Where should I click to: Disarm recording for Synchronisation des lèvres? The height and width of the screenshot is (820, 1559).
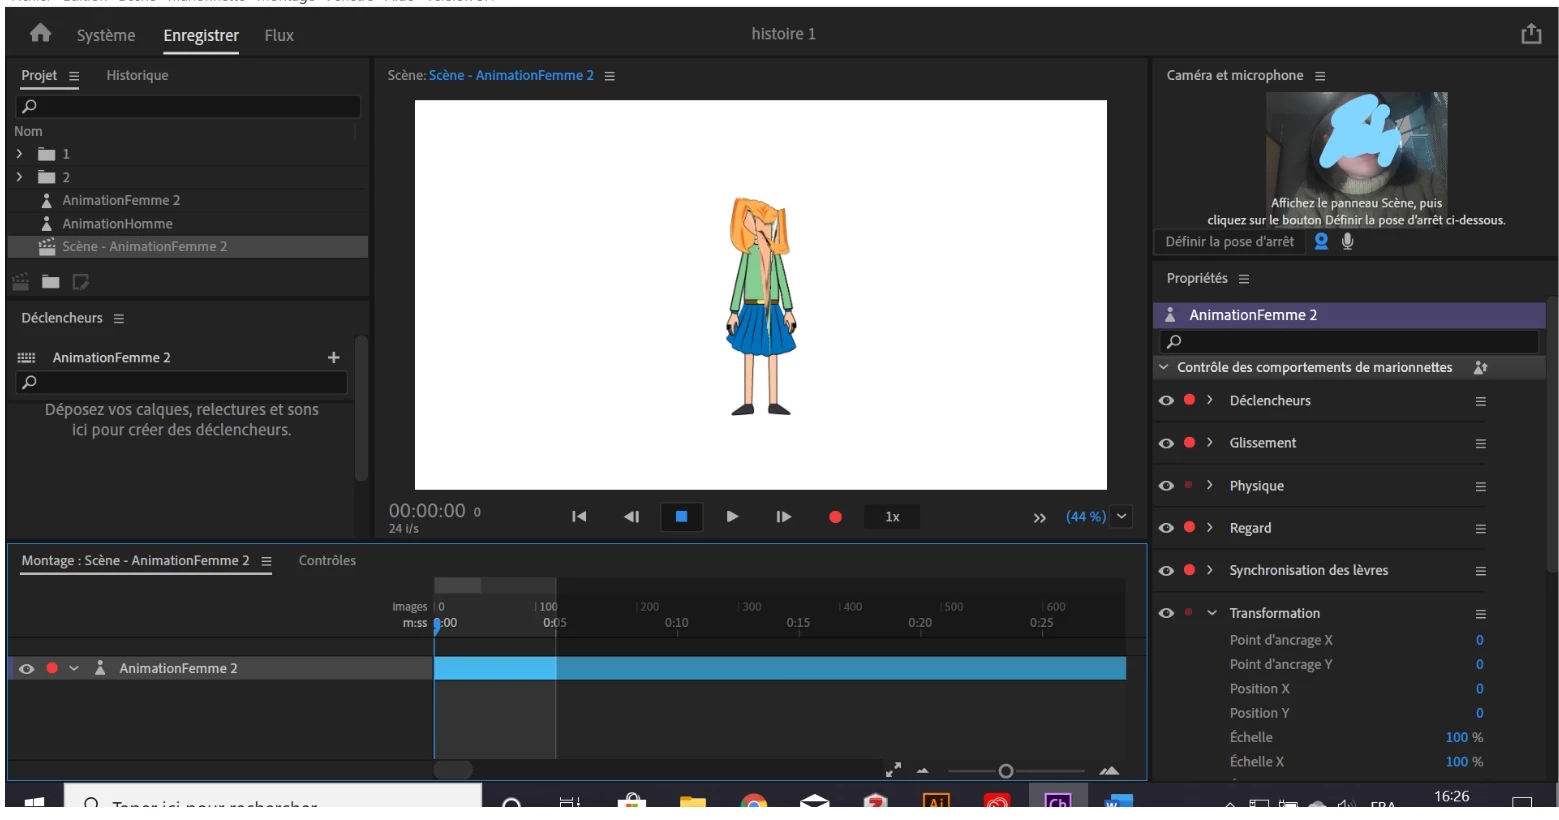click(x=1189, y=570)
